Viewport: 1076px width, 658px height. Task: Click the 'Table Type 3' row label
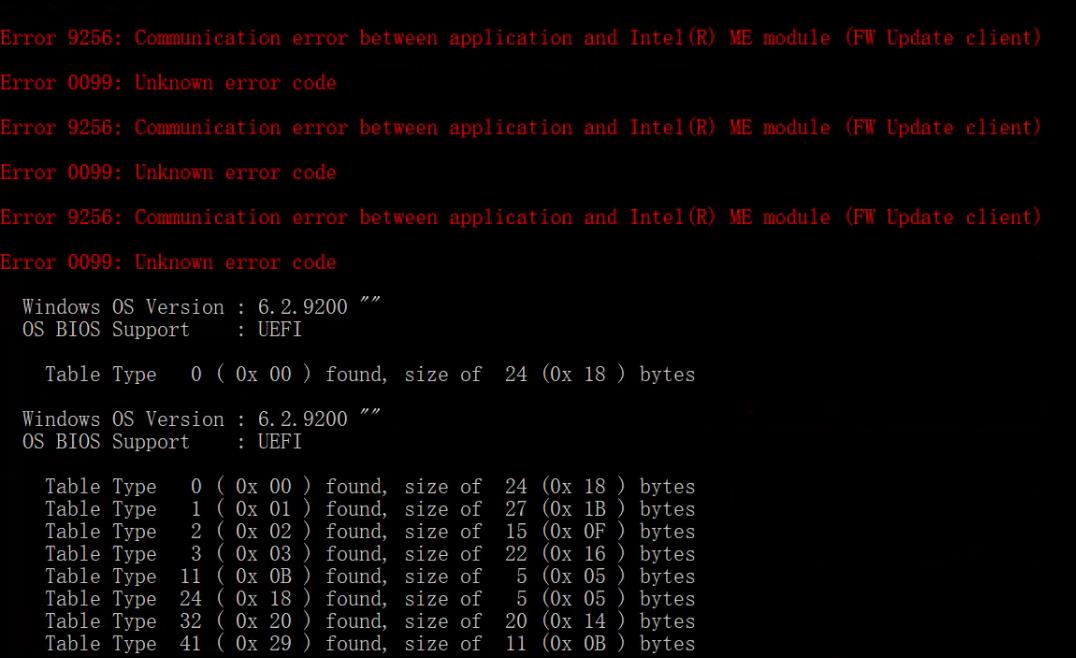(123, 554)
